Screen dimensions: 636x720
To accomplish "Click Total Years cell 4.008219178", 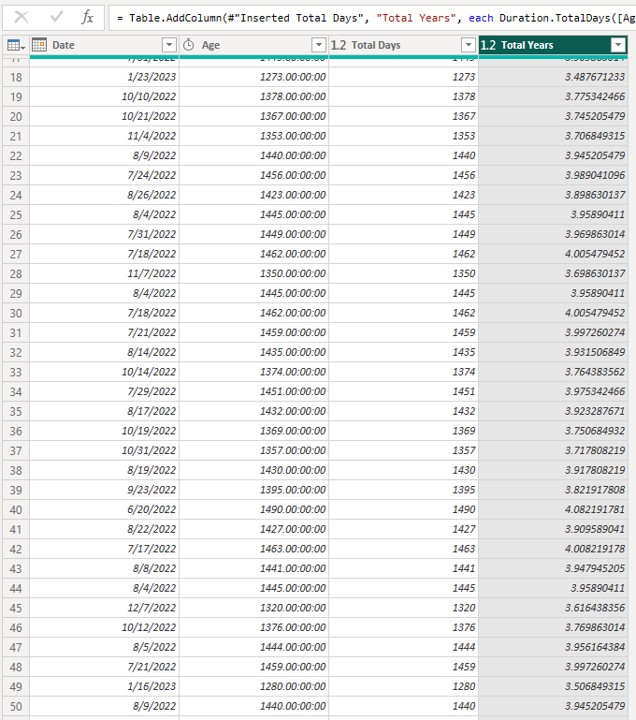I will (x=553, y=549).
